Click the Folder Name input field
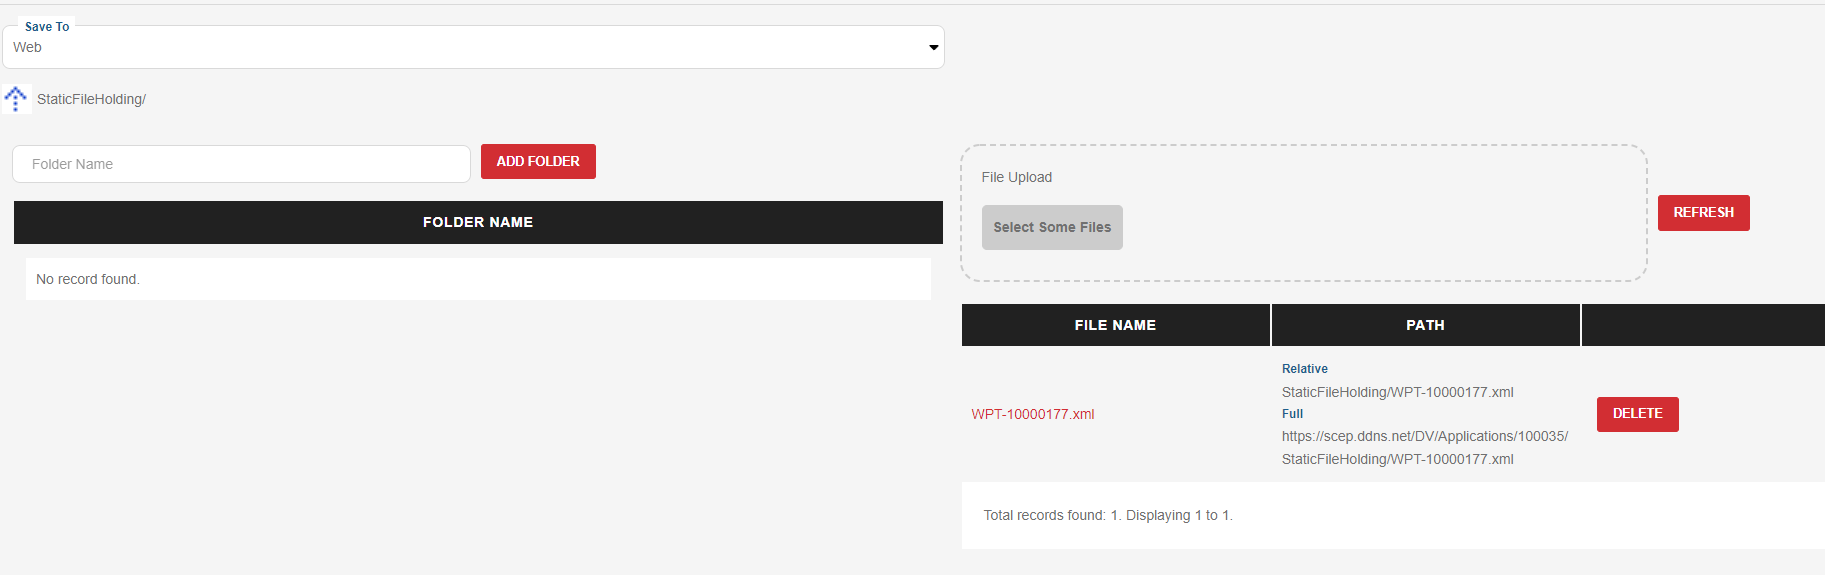Screen dimensions: 1825x575 click(x=241, y=164)
